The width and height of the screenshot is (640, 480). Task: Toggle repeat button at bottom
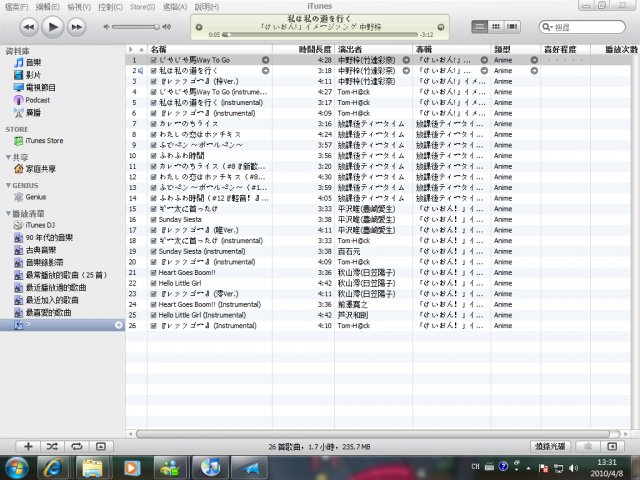tap(76, 447)
